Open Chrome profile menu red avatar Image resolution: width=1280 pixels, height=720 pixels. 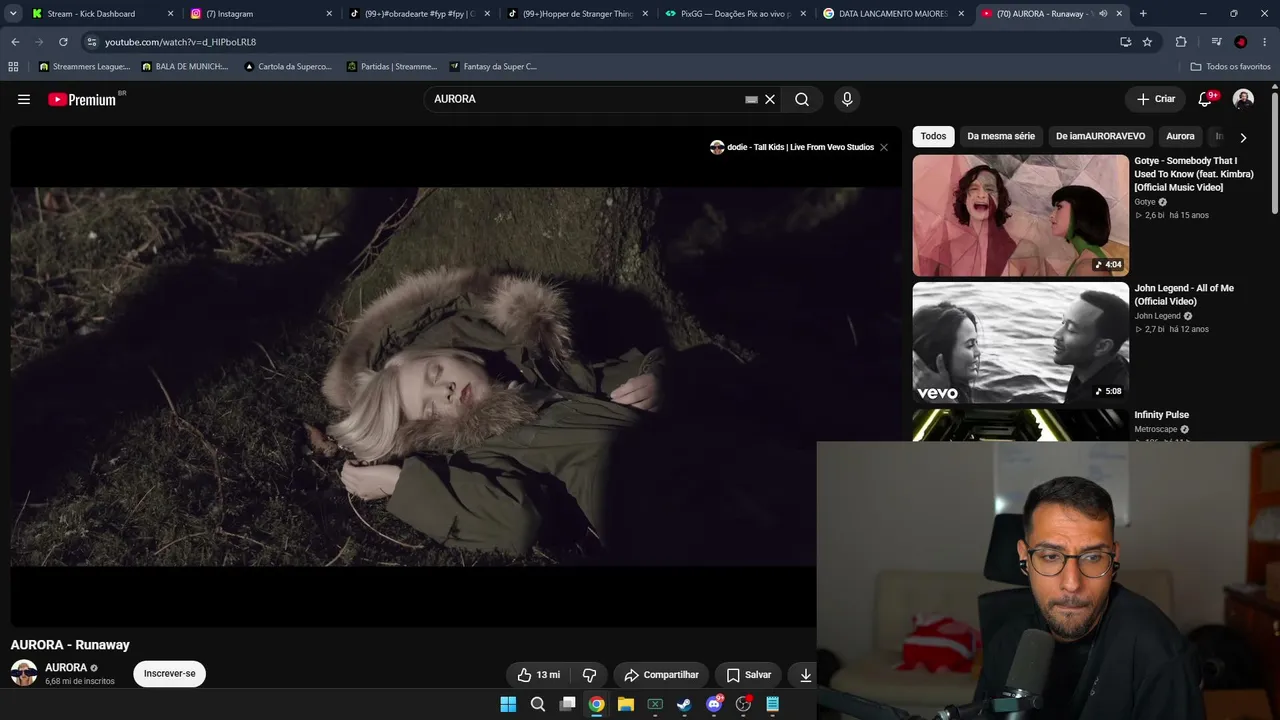point(1241,42)
